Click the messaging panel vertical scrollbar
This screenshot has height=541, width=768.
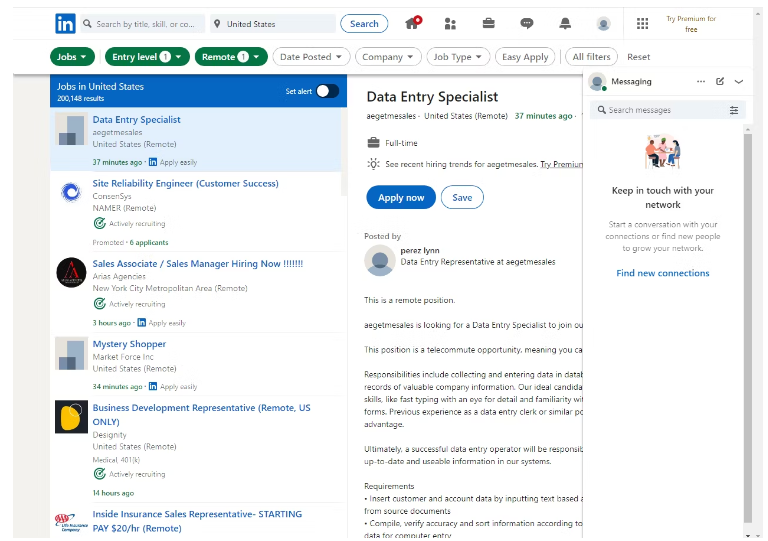pos(747,328)
